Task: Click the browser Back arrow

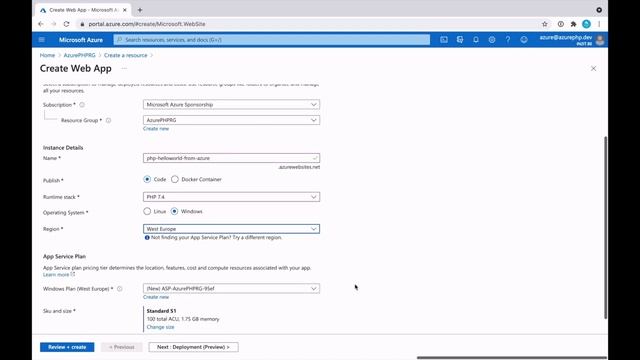Action: tap(41, 24)
